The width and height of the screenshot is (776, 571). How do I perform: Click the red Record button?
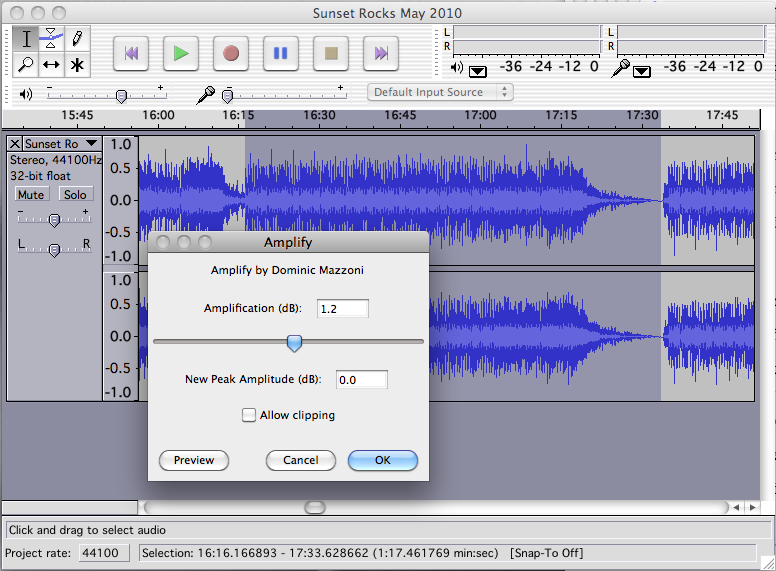click(x=231, y=53)
